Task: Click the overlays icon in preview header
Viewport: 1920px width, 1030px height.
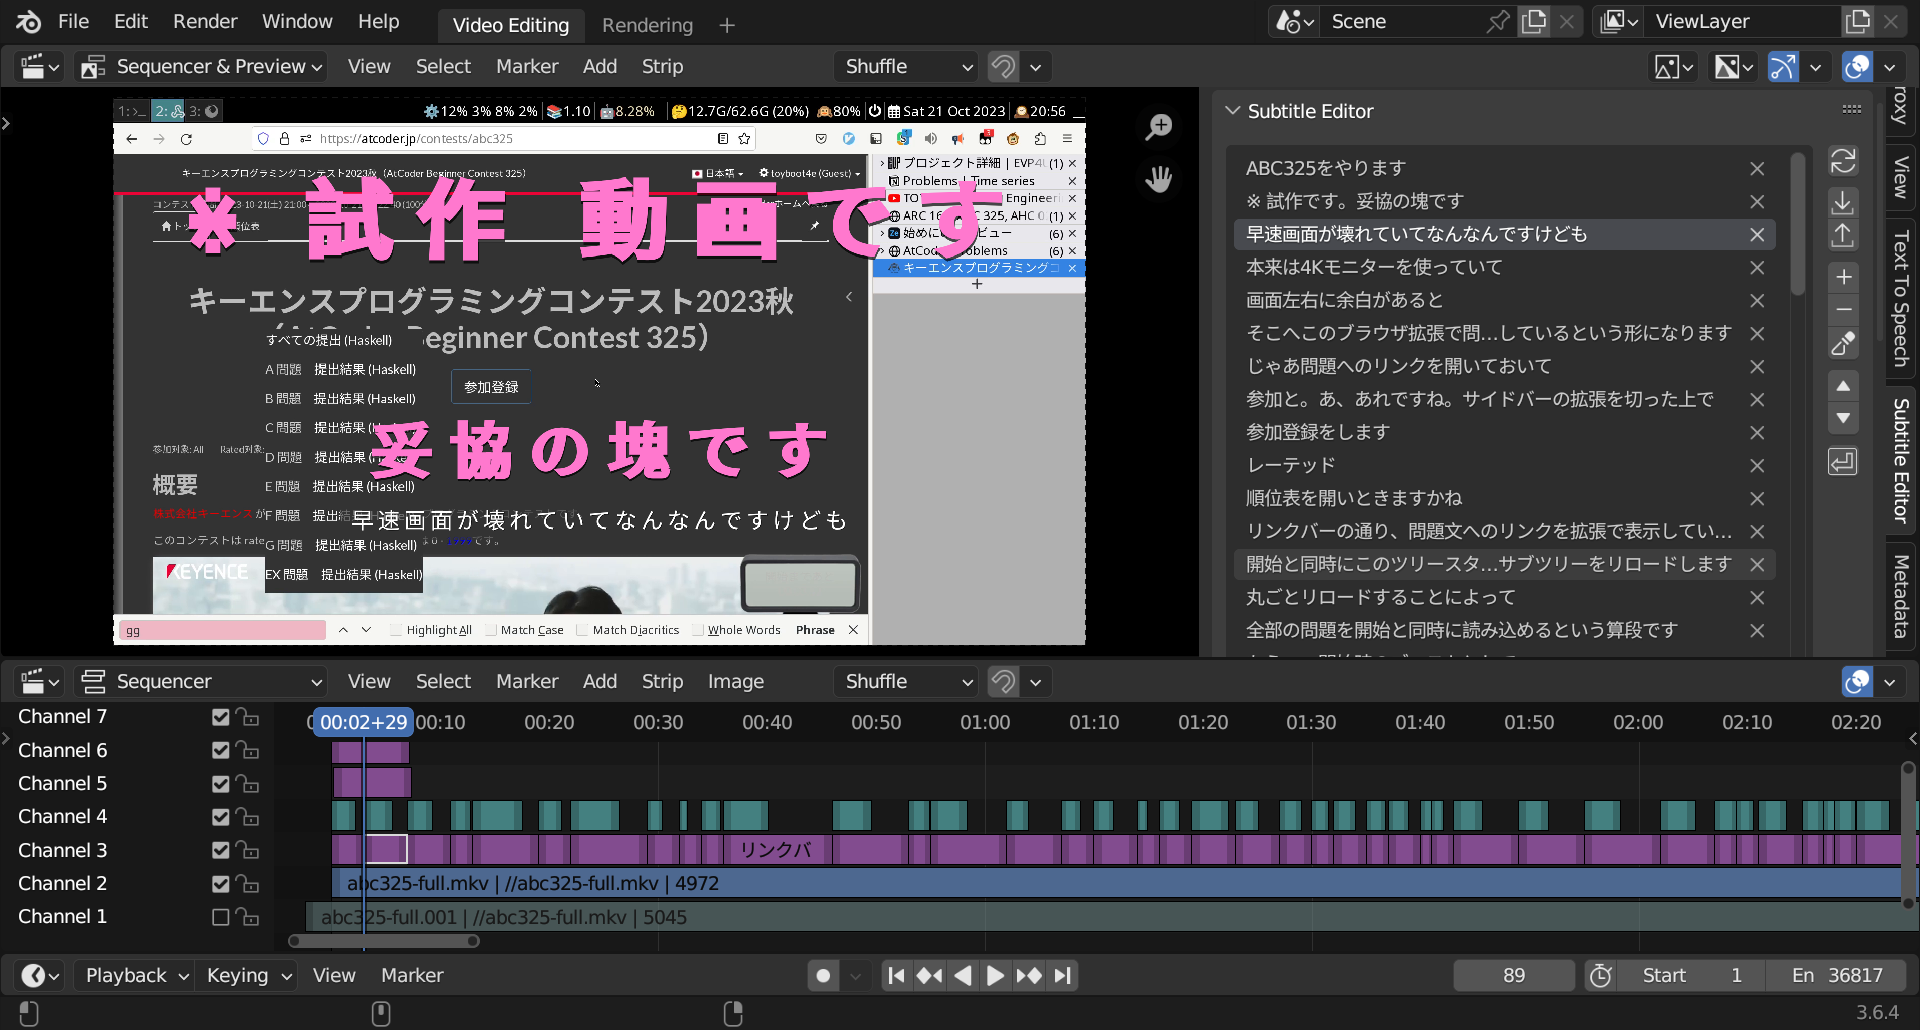Action: 1857,67
